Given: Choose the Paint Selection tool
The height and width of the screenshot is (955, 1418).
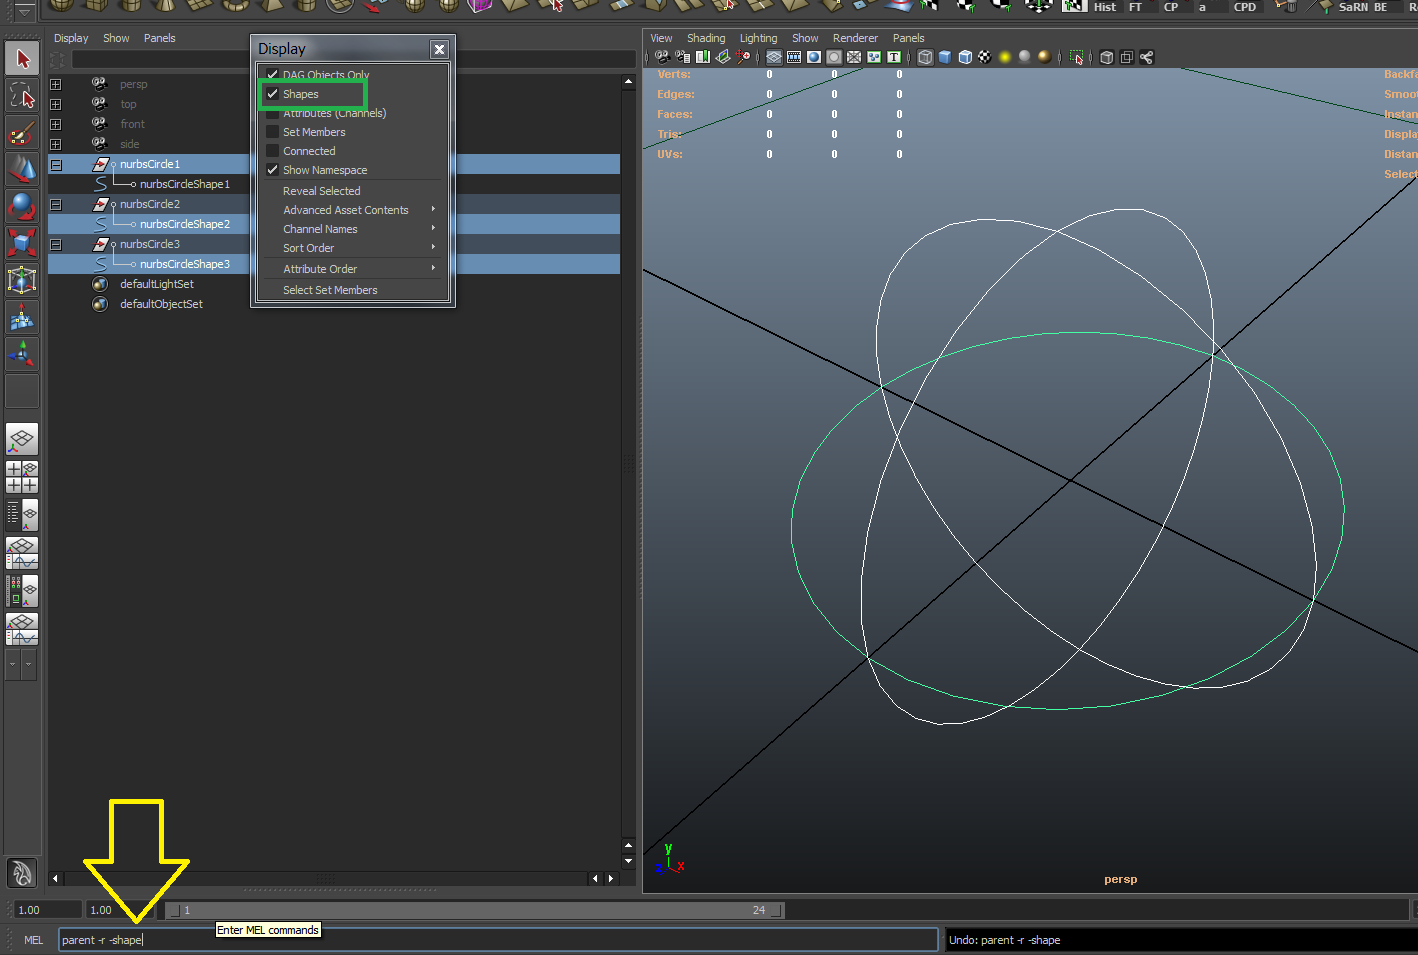Looking at the screenshot, I should coord(22,133).
